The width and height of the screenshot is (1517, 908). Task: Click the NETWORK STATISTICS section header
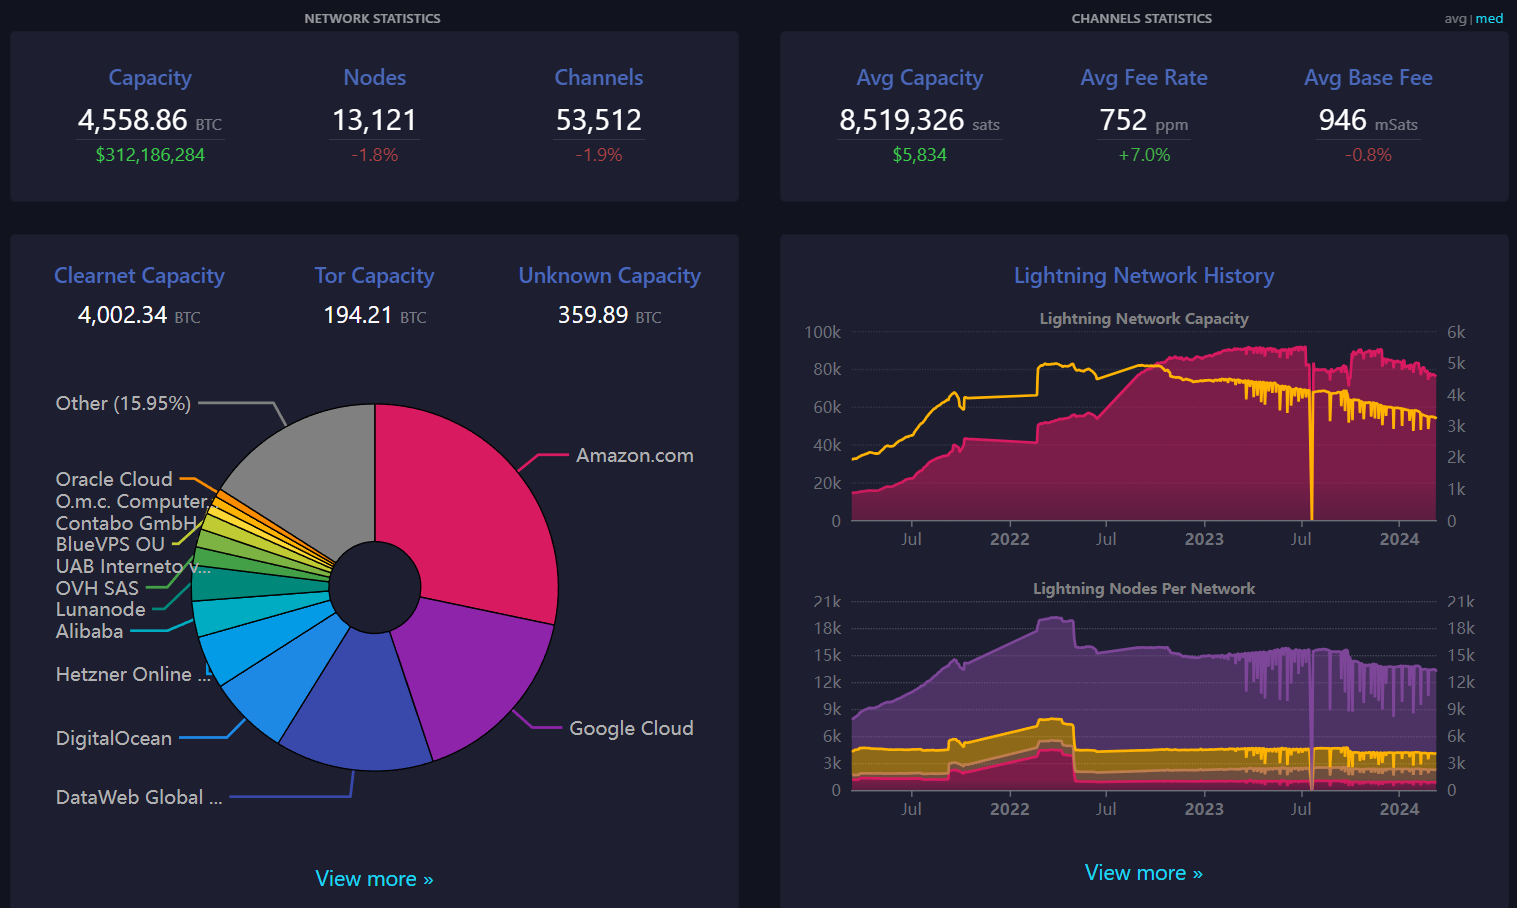372,18
